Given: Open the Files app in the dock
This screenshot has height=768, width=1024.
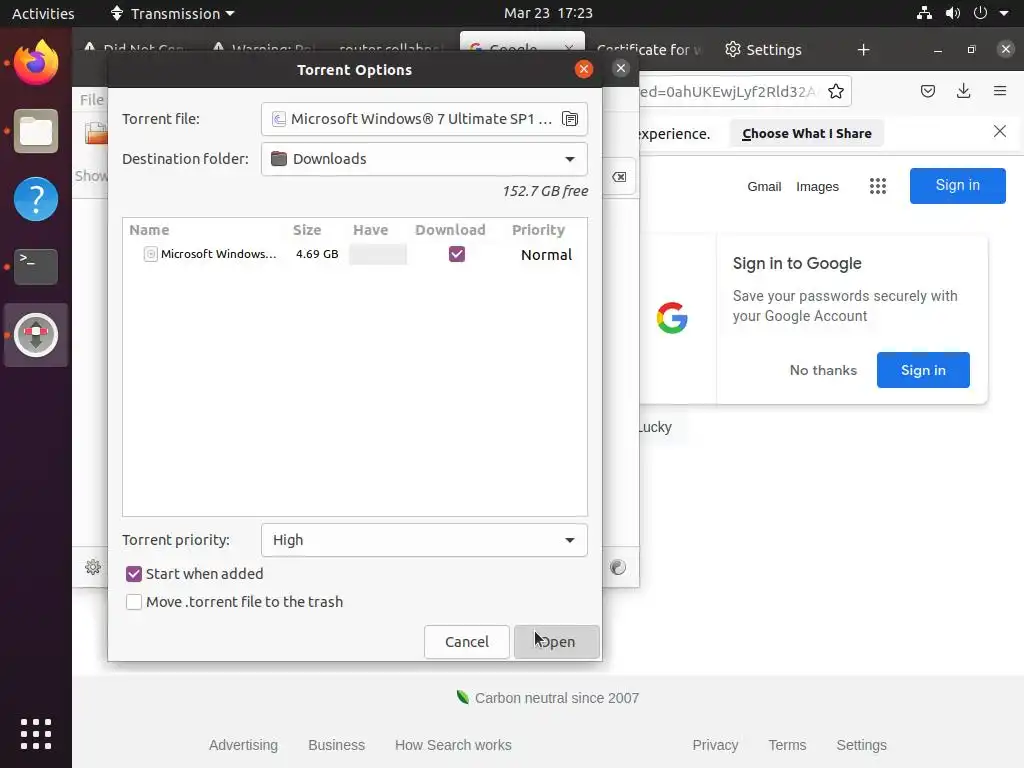Looking at the screenshot, I should pyautogui.click(x=36, y=131).
